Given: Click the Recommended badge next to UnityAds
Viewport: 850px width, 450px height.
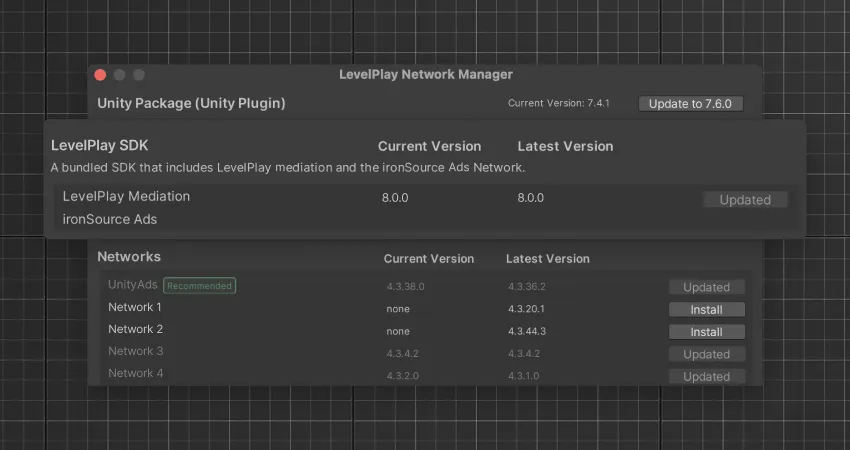Looking at the screenshot, I should tap(199, 286).
